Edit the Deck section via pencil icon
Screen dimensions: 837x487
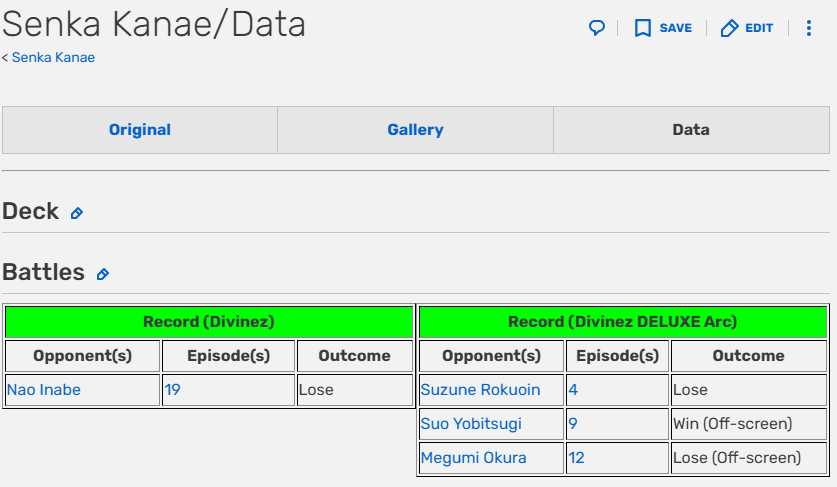(77, 214)
